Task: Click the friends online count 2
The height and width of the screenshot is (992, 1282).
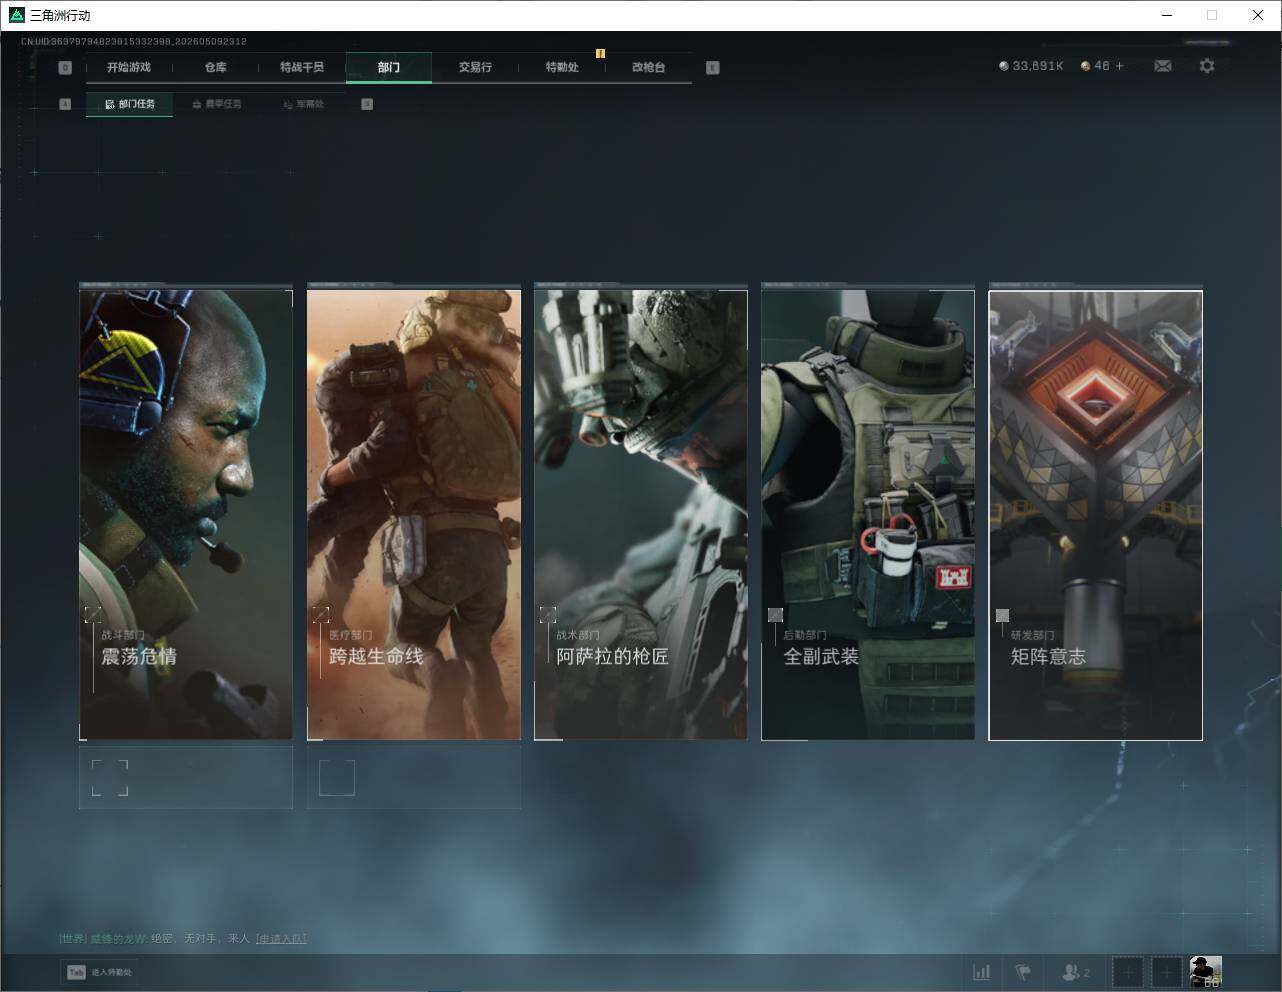Action: click(x=1087, y=972)
